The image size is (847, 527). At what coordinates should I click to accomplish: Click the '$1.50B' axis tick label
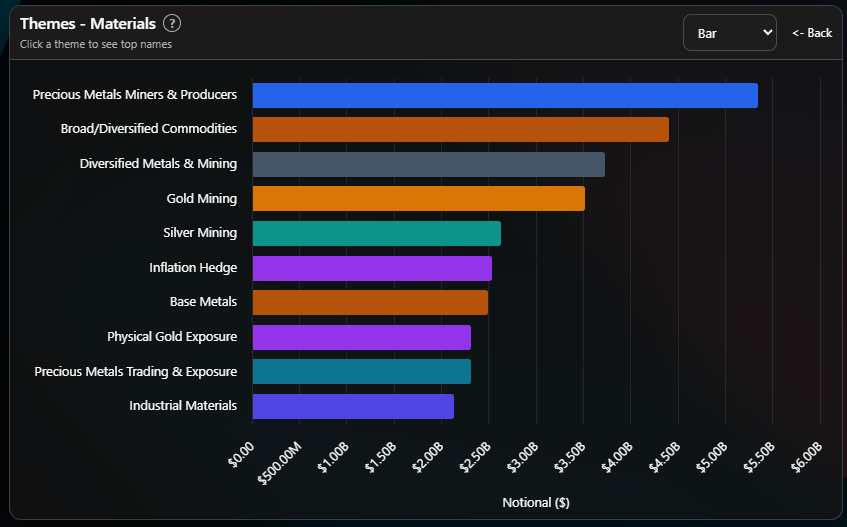coord(380,457)
